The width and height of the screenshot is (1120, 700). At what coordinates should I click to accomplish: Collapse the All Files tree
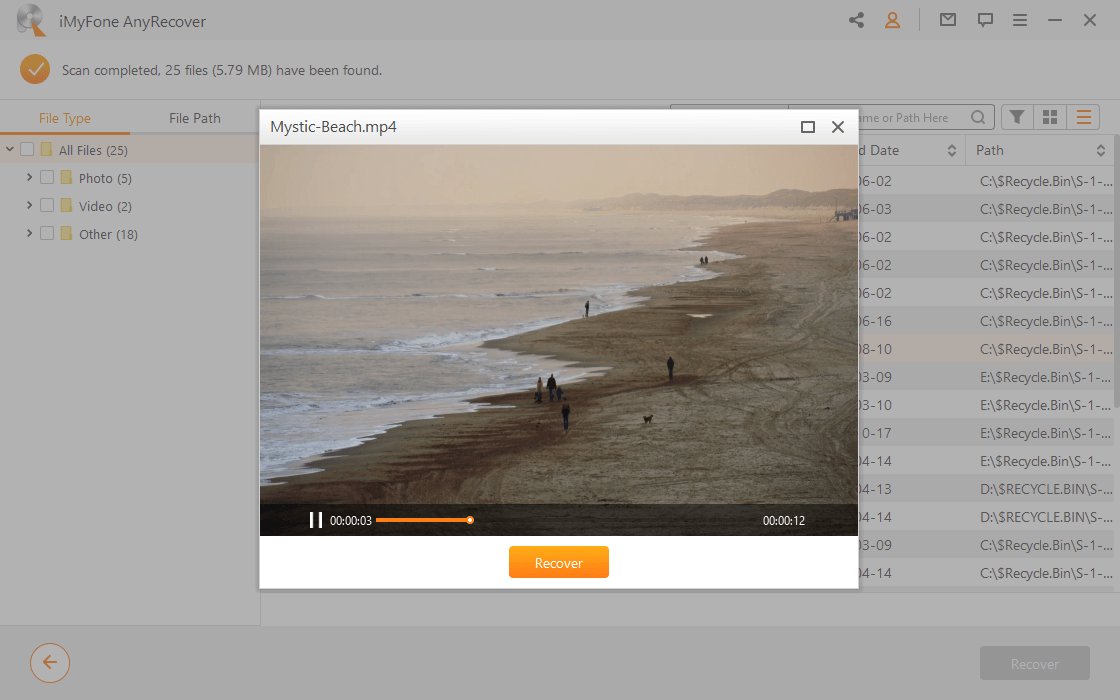point(10,148)
